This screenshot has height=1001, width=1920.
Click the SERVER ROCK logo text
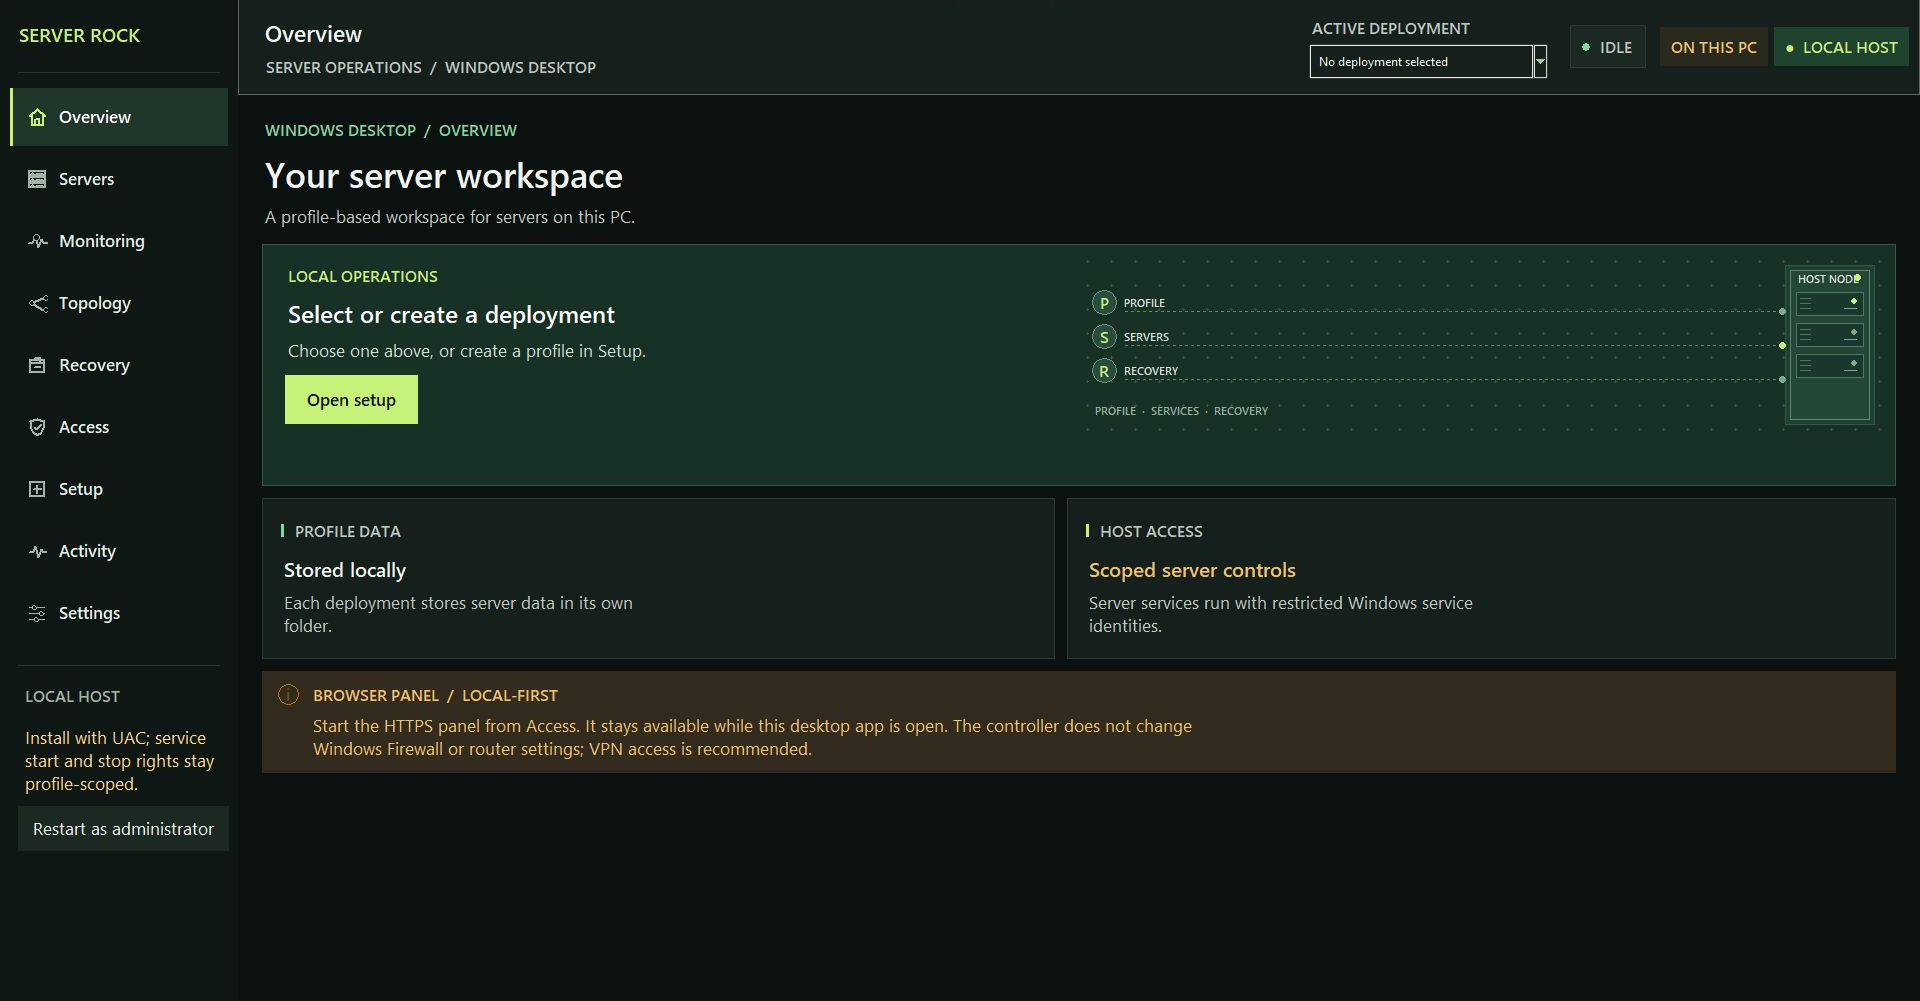tap(79, 35)
